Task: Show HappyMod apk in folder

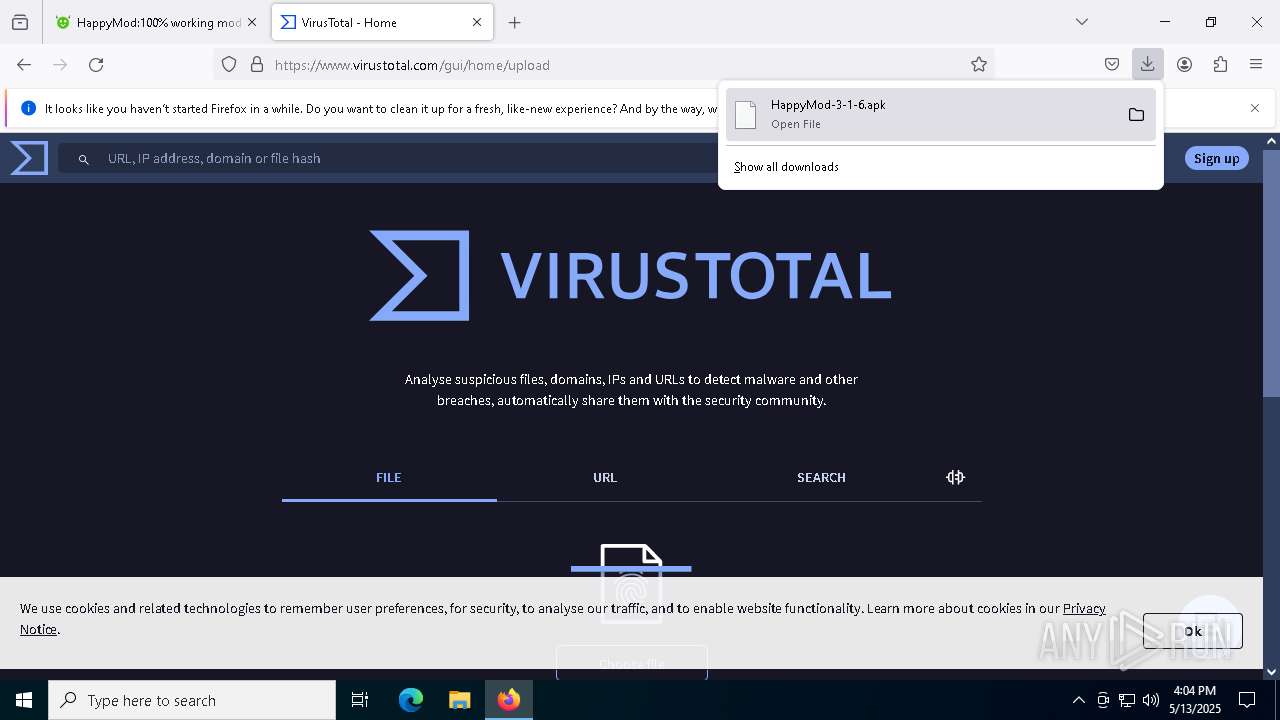Action: pyautogui.click(x=1136, y=114)
